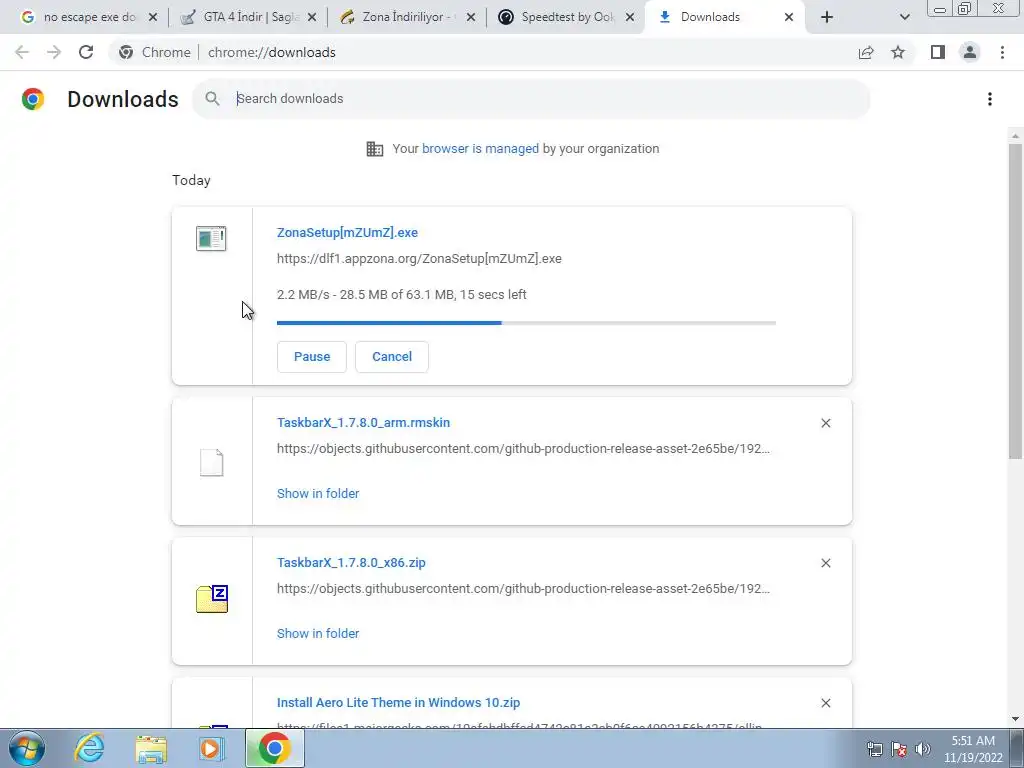Click the taskbar clock showing 5:51 AM
The width and height of the screenshot is (1024, 768).
coord(973,749)
